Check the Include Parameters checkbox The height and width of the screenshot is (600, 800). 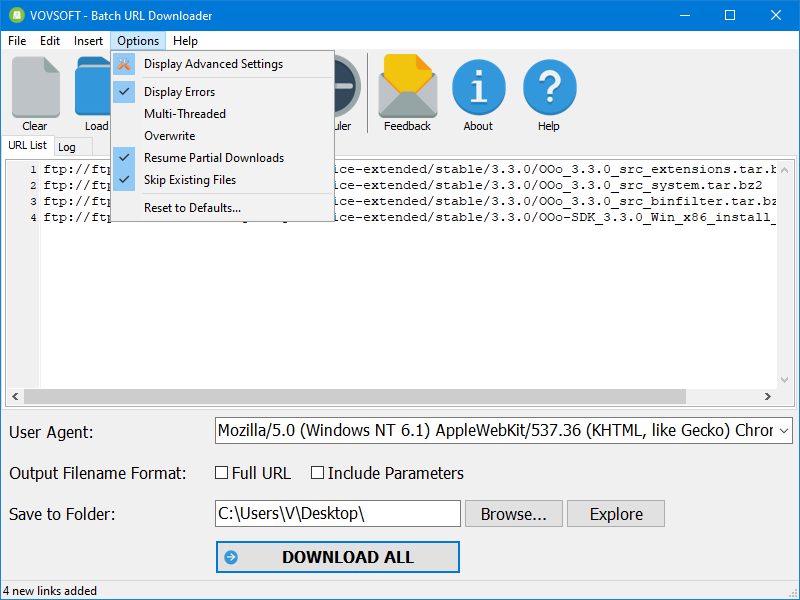[x=317, y=473]
